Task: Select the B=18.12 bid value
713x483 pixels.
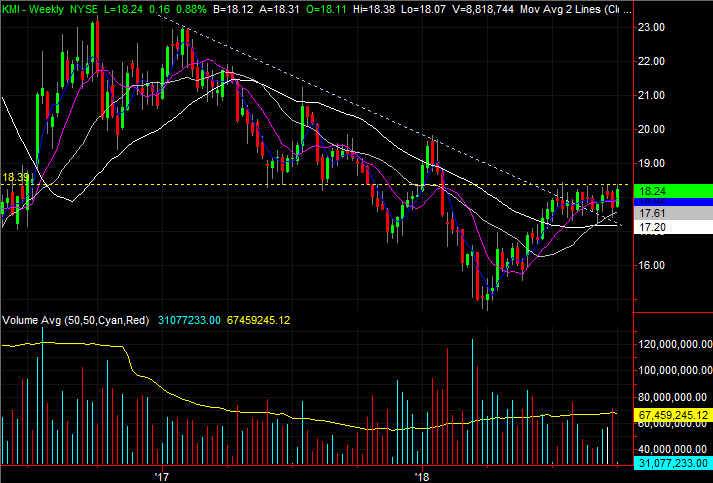Action: click(x=233, y=9)
